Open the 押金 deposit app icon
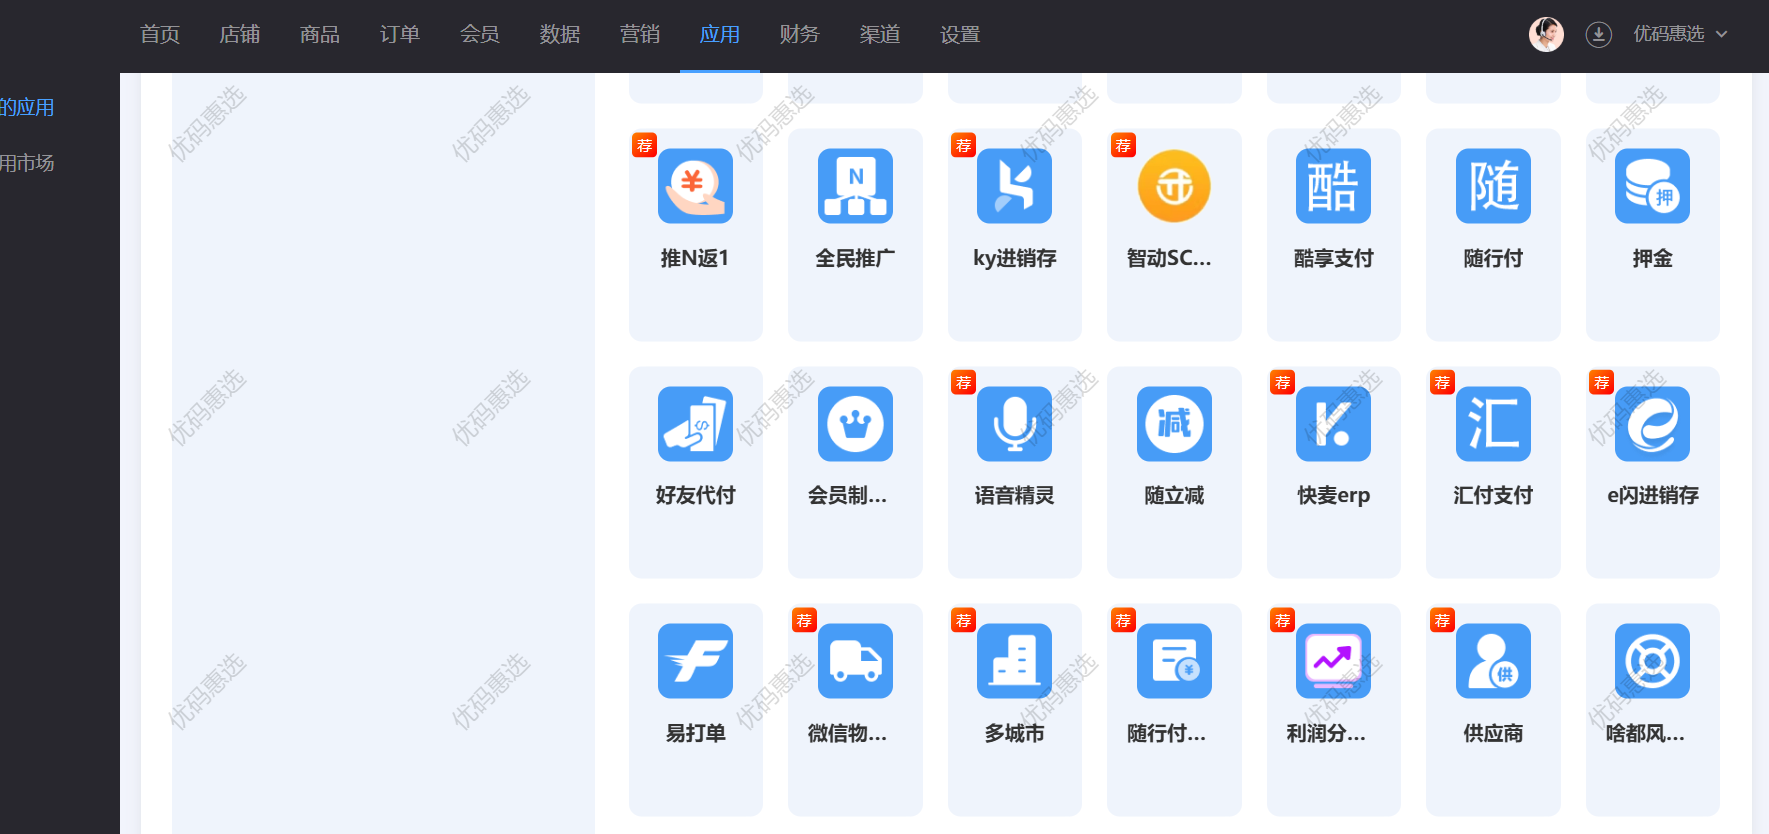 [x=1652, y=186]
